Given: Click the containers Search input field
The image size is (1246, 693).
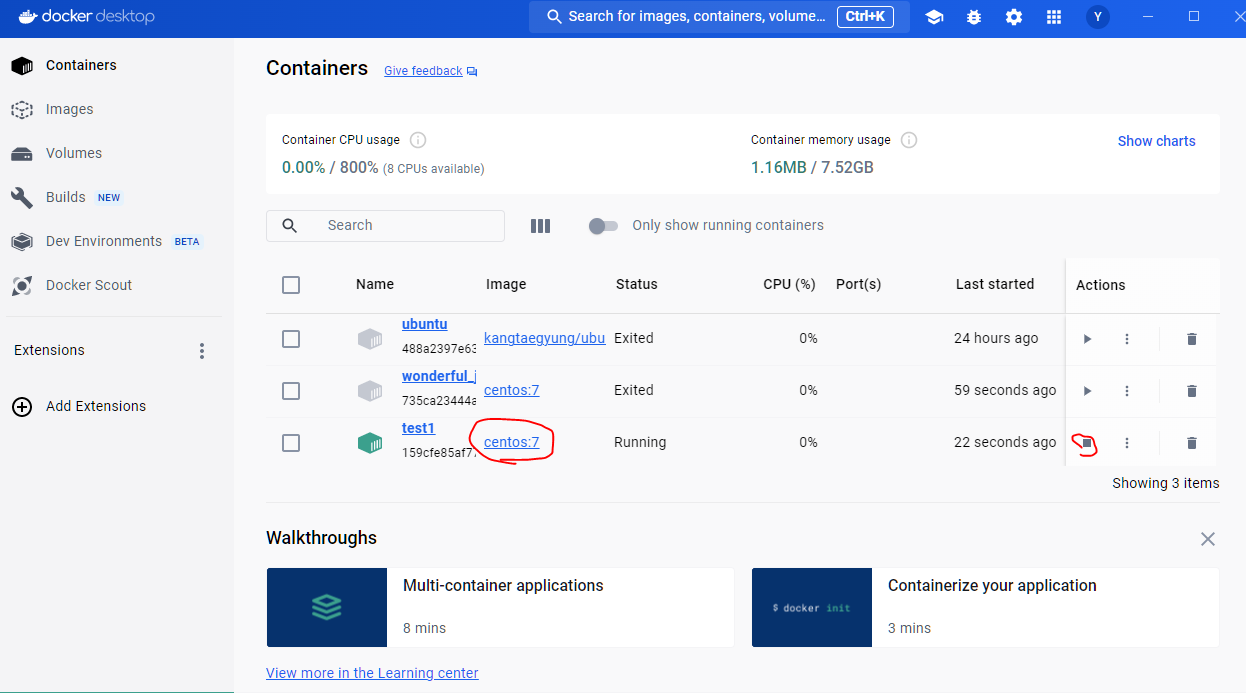Looking at the screenshot, I should coord(385,226).
